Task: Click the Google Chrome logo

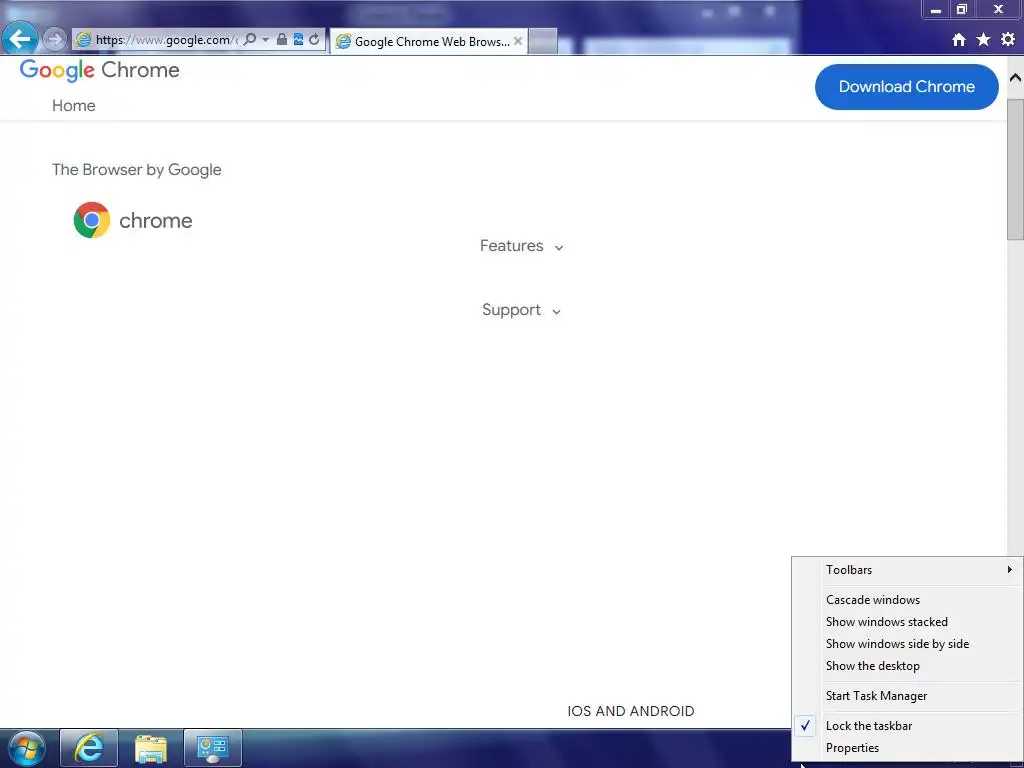Action: (99, 70)
